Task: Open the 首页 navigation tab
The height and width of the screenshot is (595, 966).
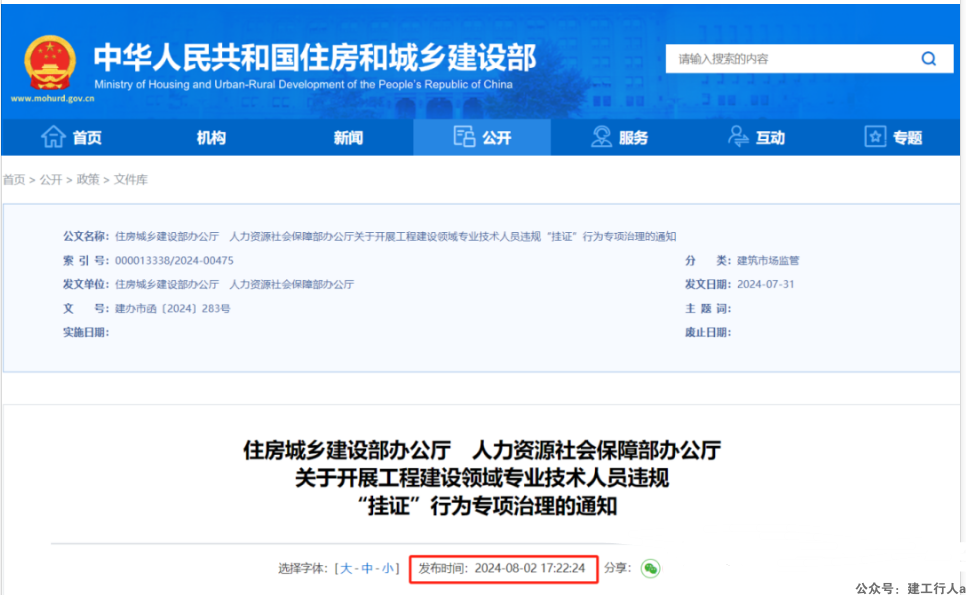Action: click(x=70, y=137)
